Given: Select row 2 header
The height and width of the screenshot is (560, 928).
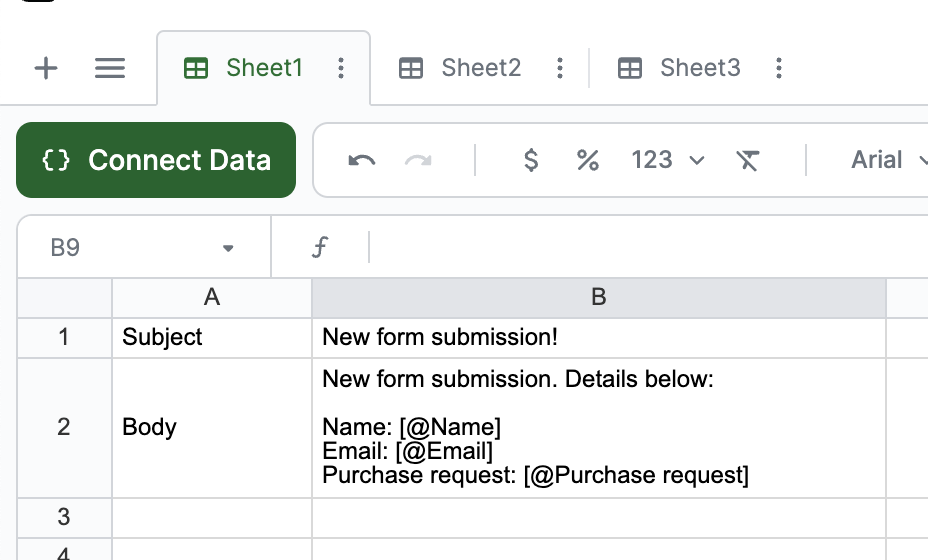Looking at the screenshot, I should click(x=64, y=427).
